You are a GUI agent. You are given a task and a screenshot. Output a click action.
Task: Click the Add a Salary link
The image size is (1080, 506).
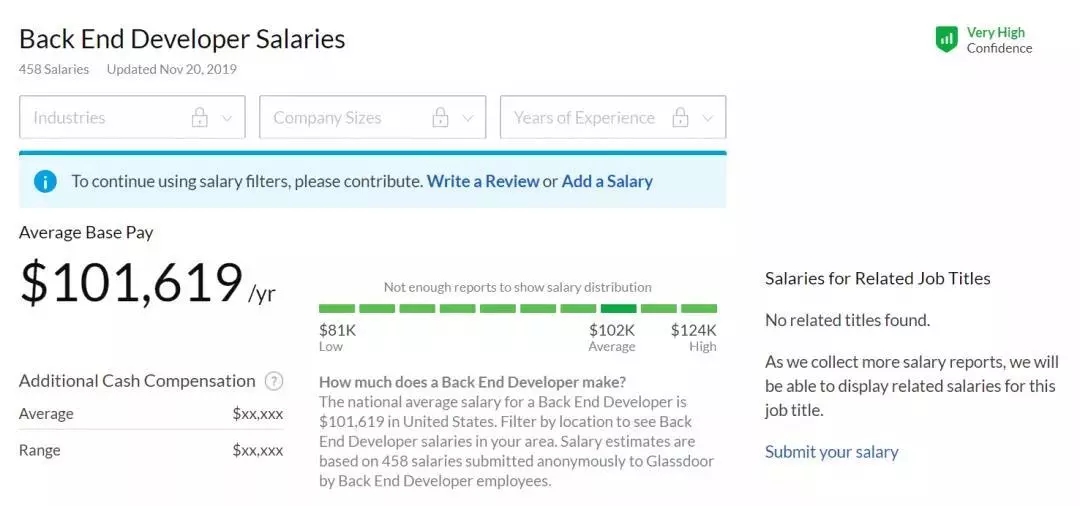tap(607, 181)
